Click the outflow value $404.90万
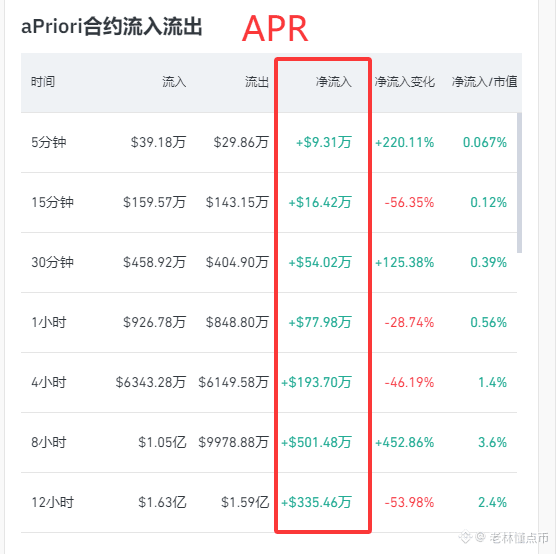The image size is (556, 554). pos(237,262)
